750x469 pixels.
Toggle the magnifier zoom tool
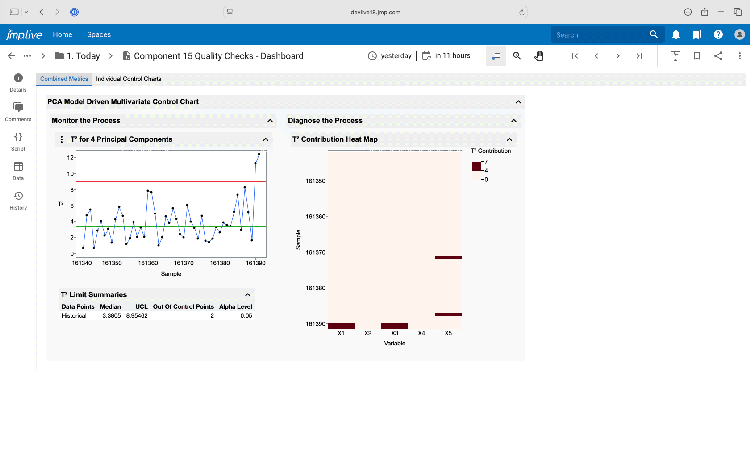517,56
